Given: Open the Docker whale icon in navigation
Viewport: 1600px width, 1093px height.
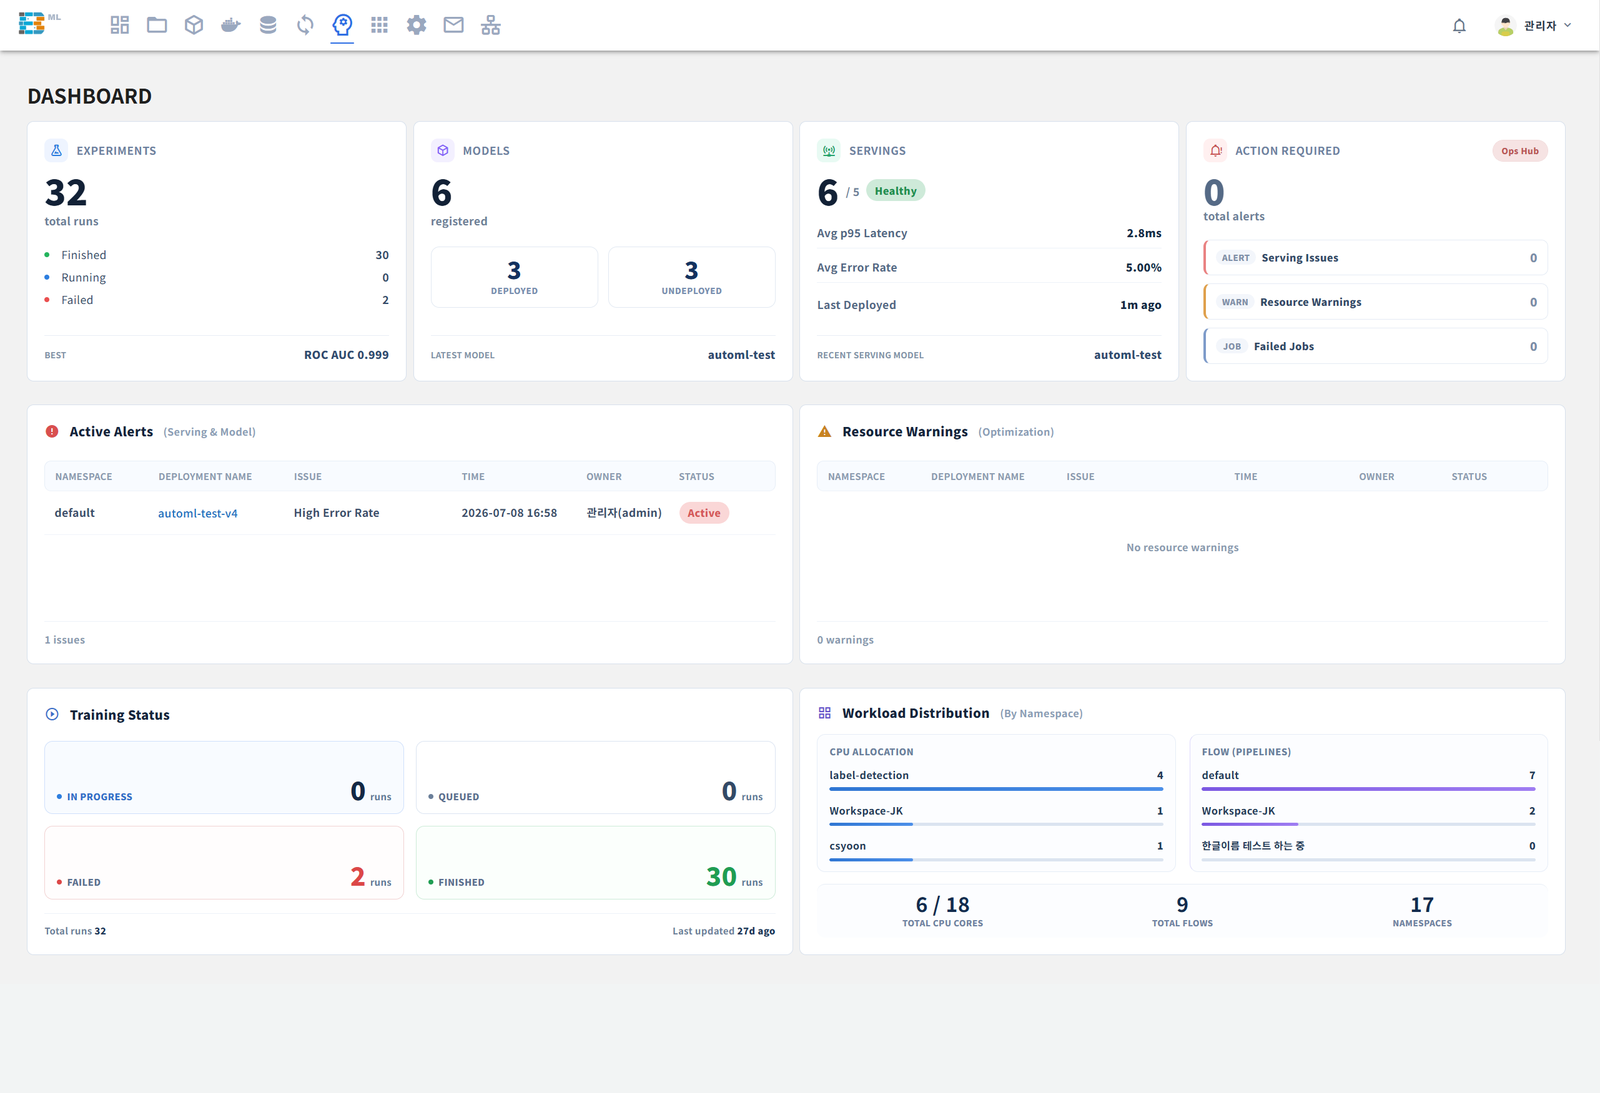Looking at the screenshot, I should [231, 25].
